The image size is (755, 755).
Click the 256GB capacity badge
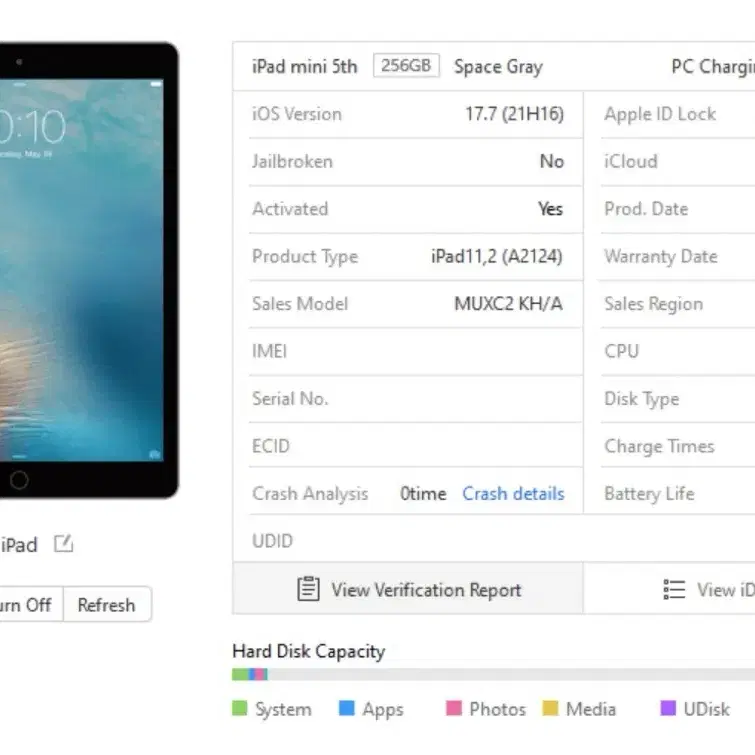click(x=406, y=65)
